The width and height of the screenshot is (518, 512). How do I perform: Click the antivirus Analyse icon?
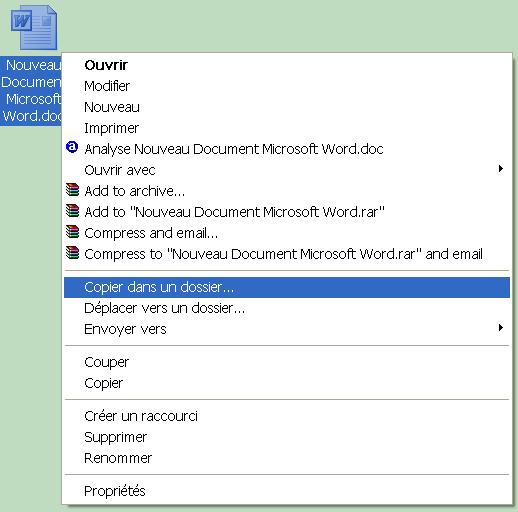pyautogui.click(x=72, y=147)
